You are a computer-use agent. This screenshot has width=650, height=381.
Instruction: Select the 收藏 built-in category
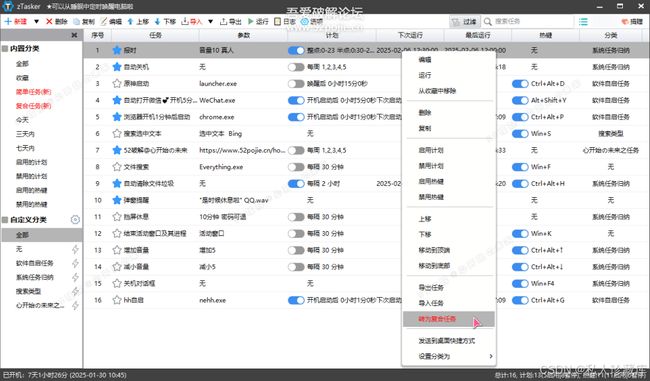(x=22, y=78)
